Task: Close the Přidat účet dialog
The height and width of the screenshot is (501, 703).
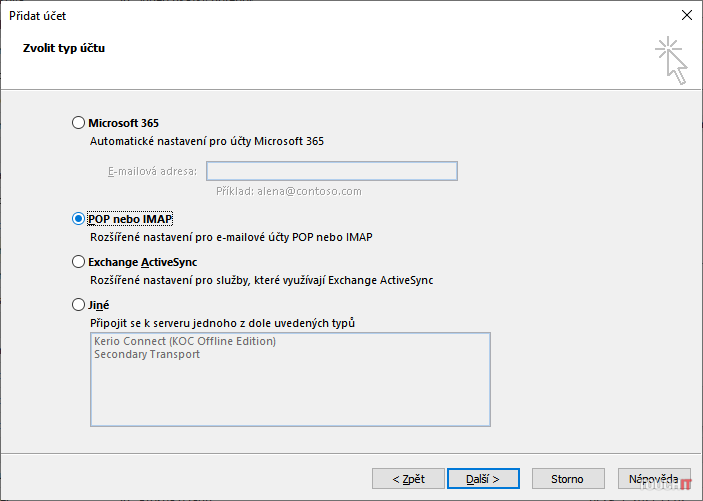Action: pos(686,15)
